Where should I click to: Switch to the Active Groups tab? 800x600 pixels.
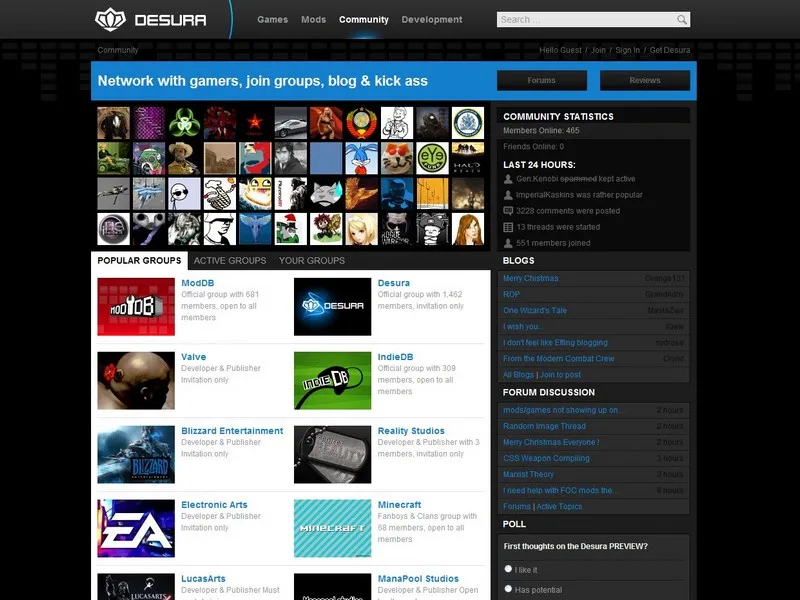click(230, 261)
